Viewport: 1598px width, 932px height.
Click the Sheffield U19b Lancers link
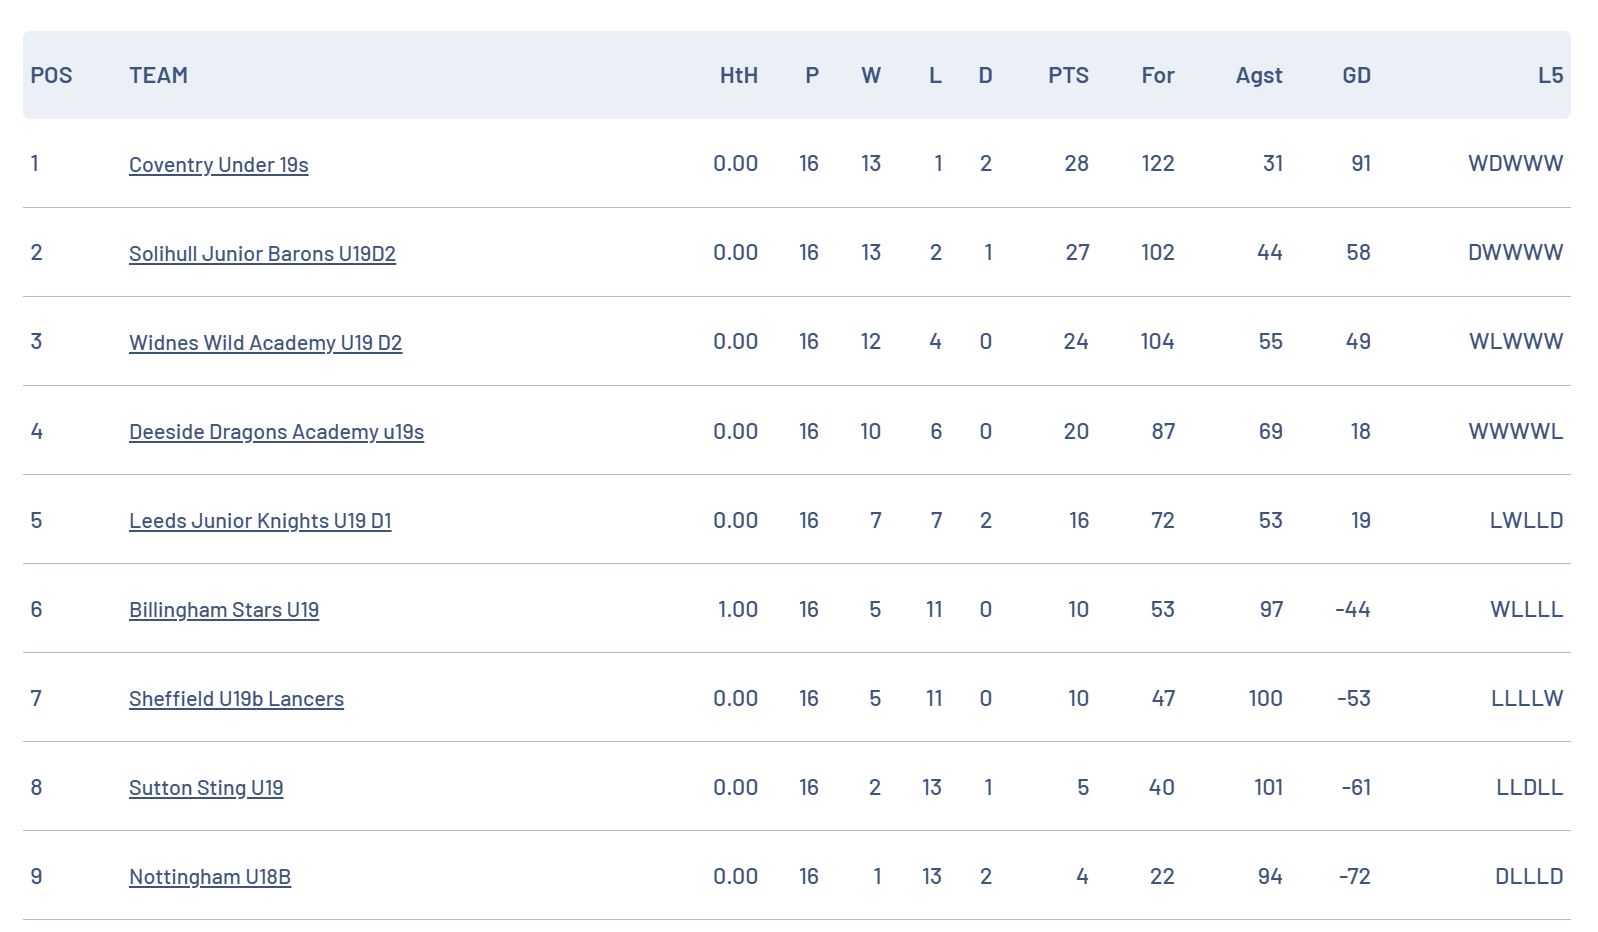pyautogui.click(x=236, y=699)
